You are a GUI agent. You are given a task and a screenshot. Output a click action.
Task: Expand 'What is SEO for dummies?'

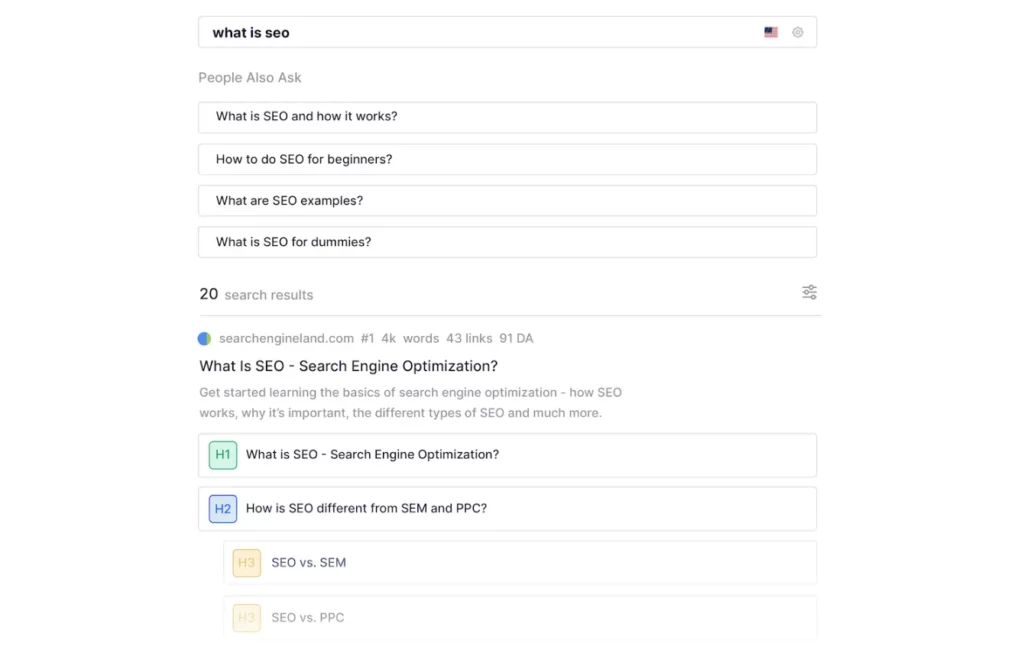click(507, 241)
